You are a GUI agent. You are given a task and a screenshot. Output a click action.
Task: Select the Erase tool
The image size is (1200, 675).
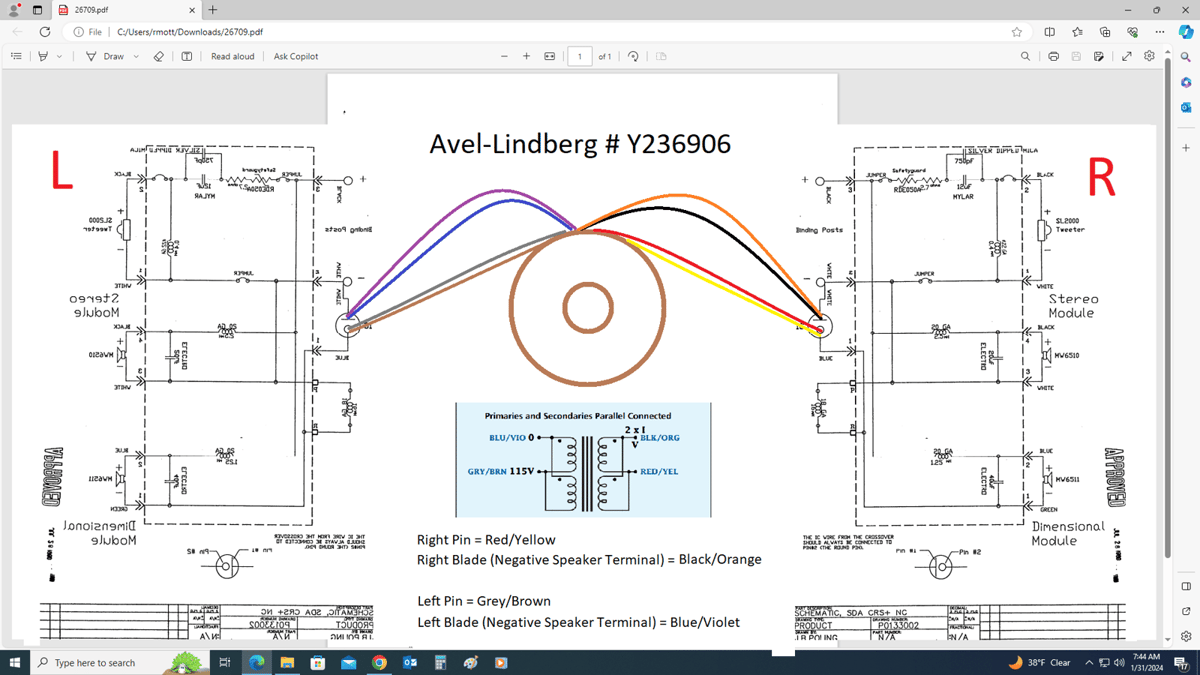pyautogui.click(x=159, y=57)
